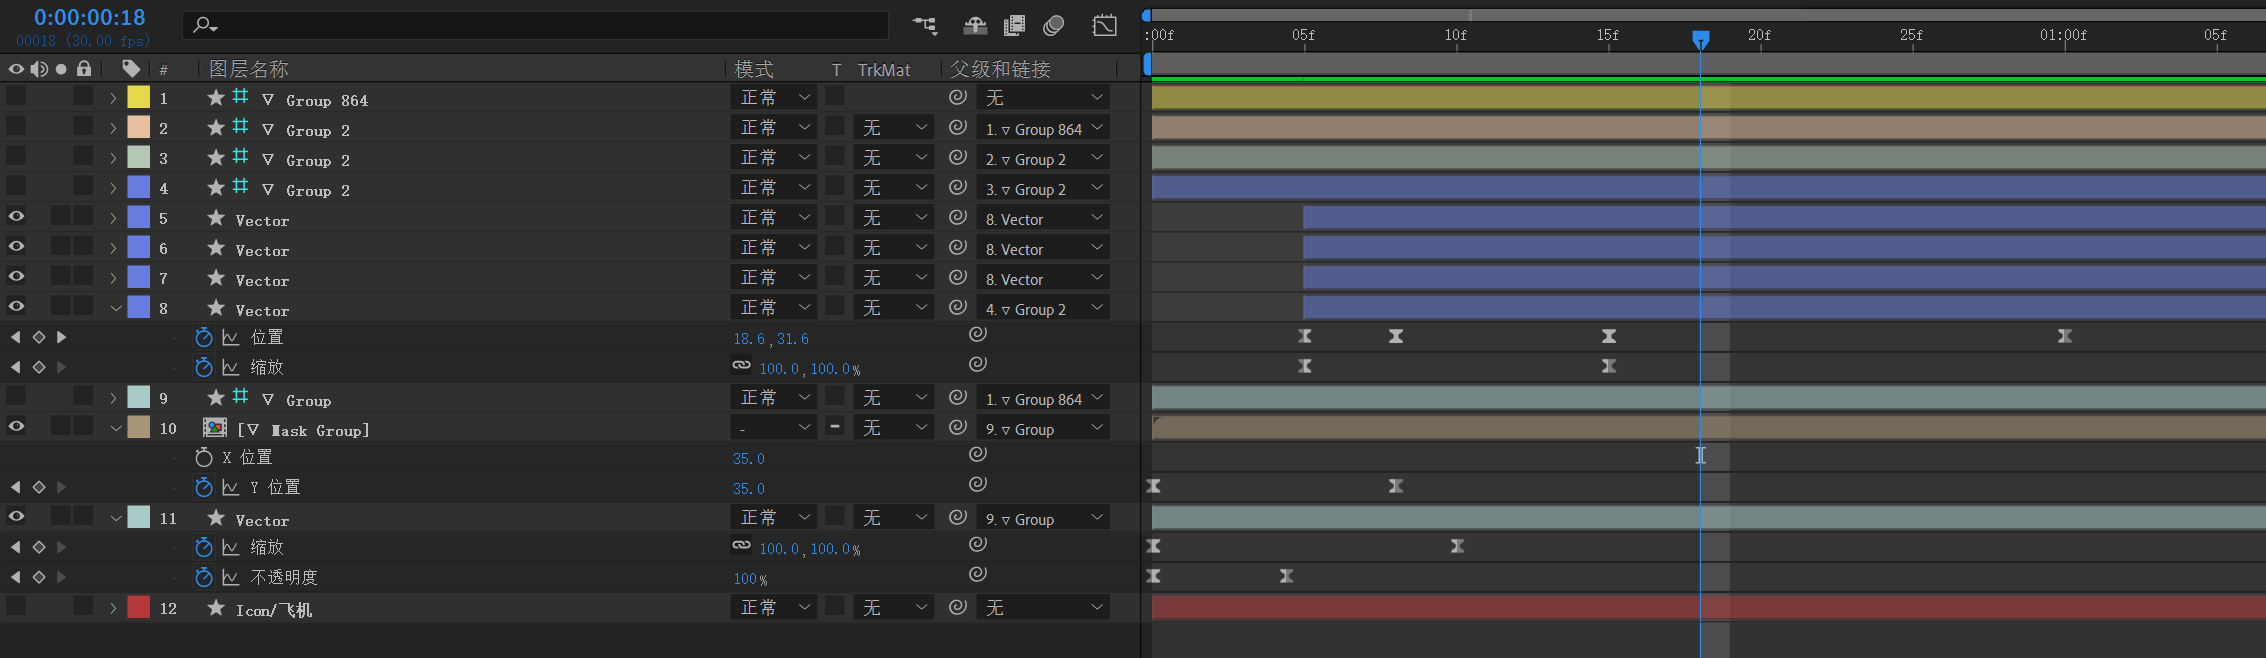This screenshot has width=2266, height=658.
Task: Edit the position value 18.6, 31.6
Action: click(771, 339)
